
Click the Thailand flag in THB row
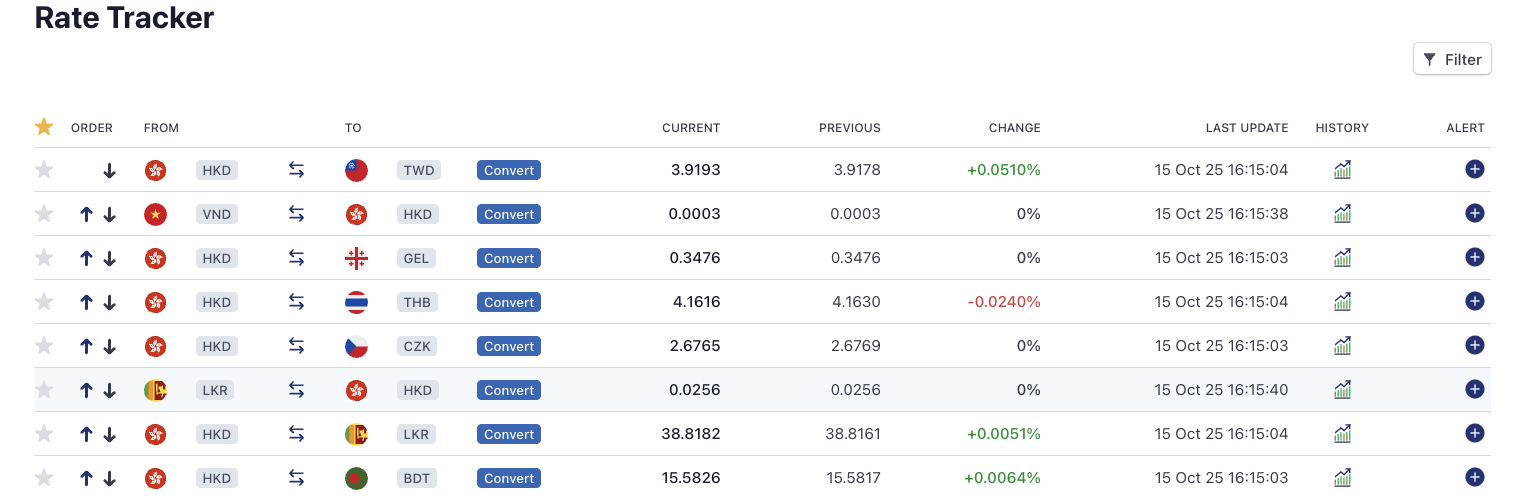pos(356,302)
